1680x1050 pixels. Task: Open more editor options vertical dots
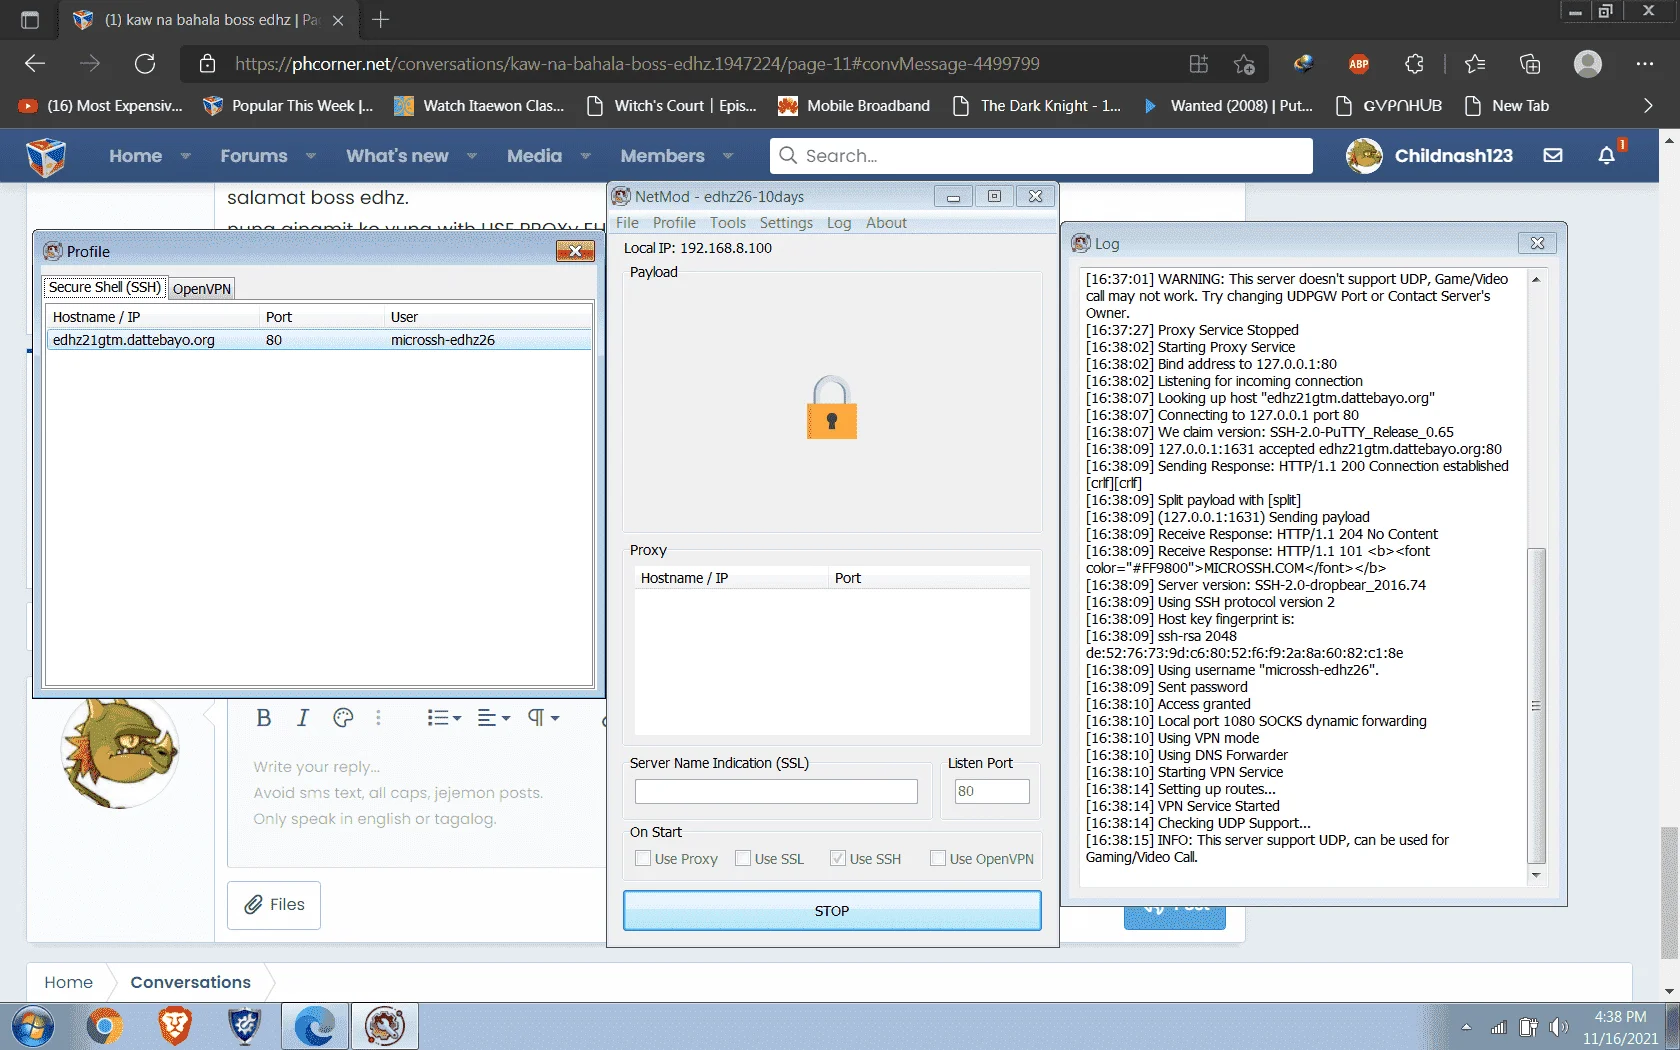point(378,718)
